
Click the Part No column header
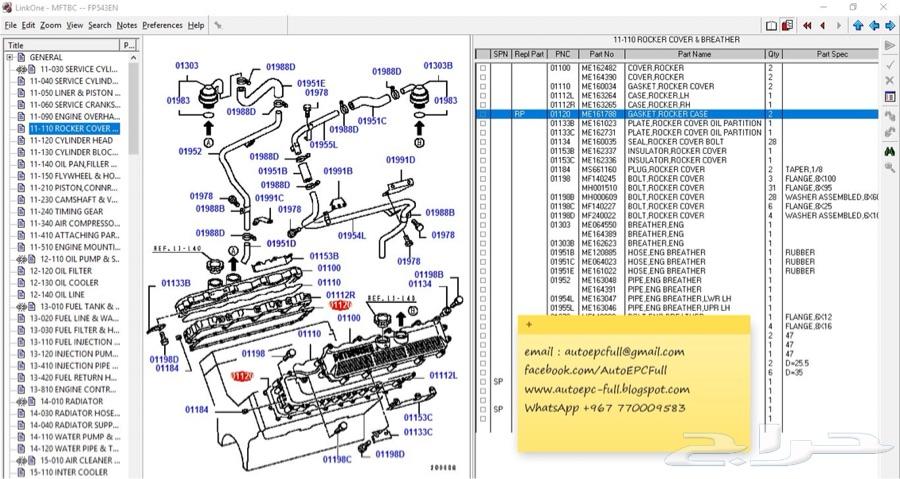[x=602, y=54]
